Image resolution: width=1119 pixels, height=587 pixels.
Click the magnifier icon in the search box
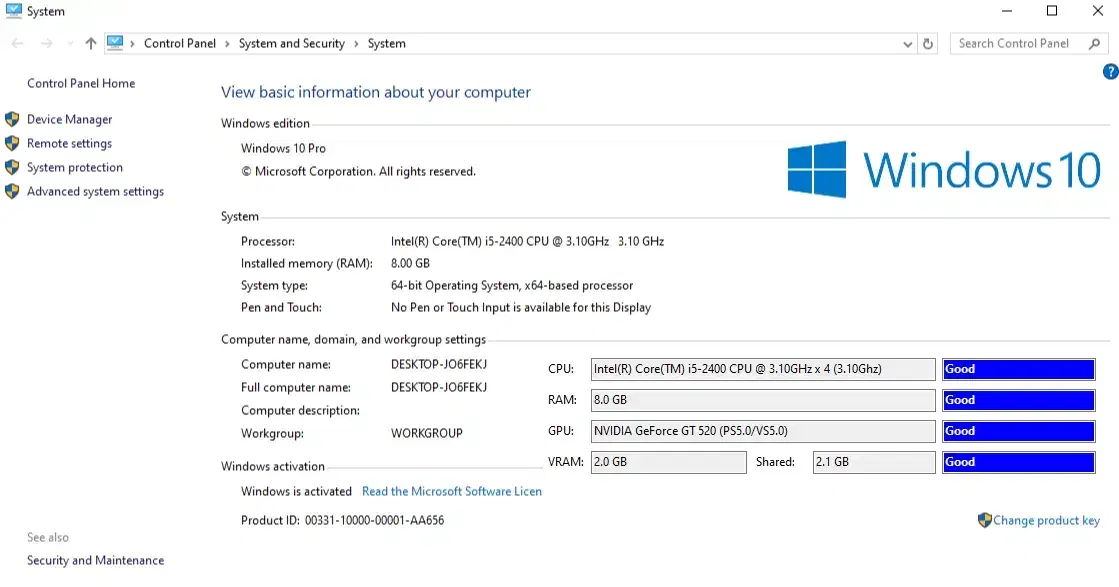[x=1094, y=44]
